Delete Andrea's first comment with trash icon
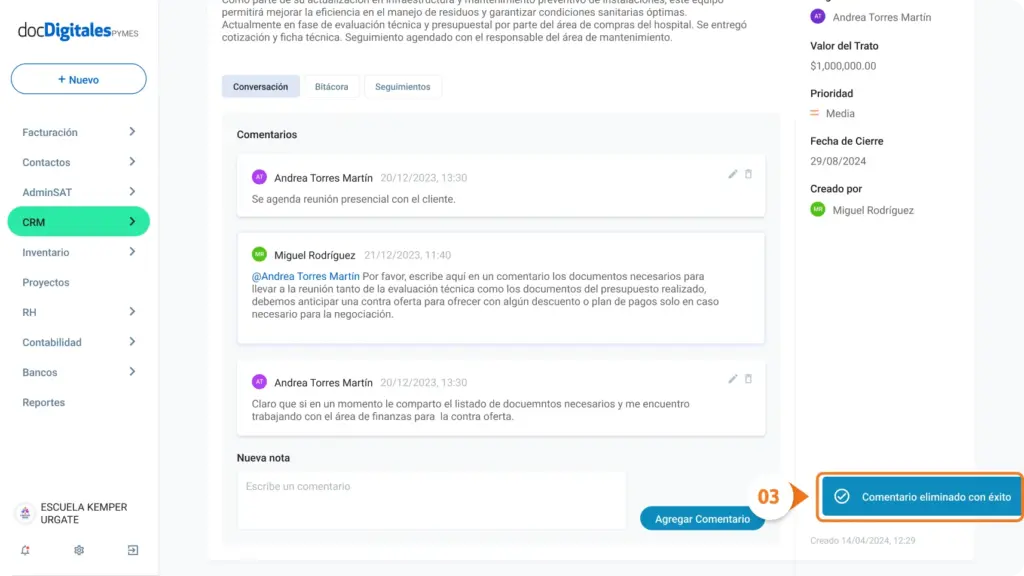Screen dimensions: 1024x576 tap(748, 174)
